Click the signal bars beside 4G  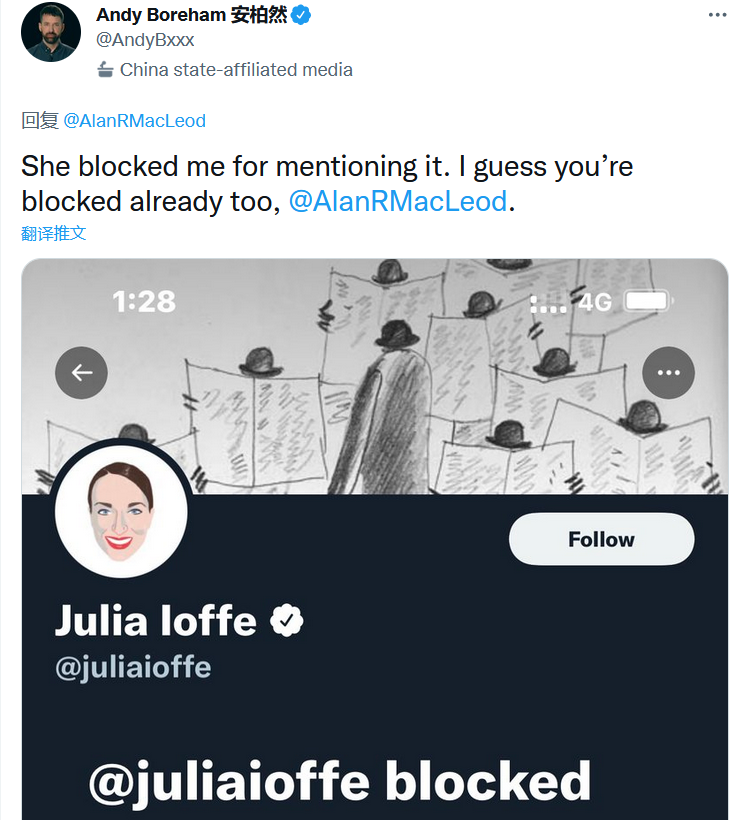pos(548,303)
